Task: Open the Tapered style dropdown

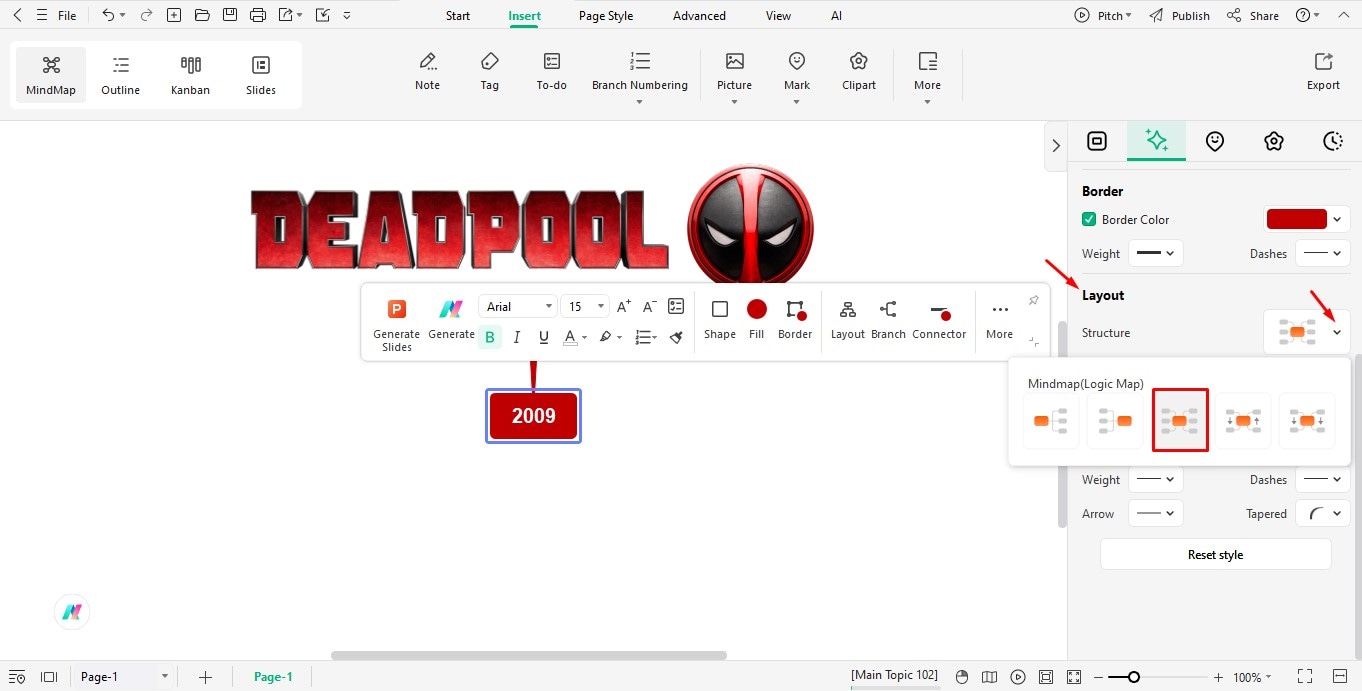Action: click(1323, 513)
